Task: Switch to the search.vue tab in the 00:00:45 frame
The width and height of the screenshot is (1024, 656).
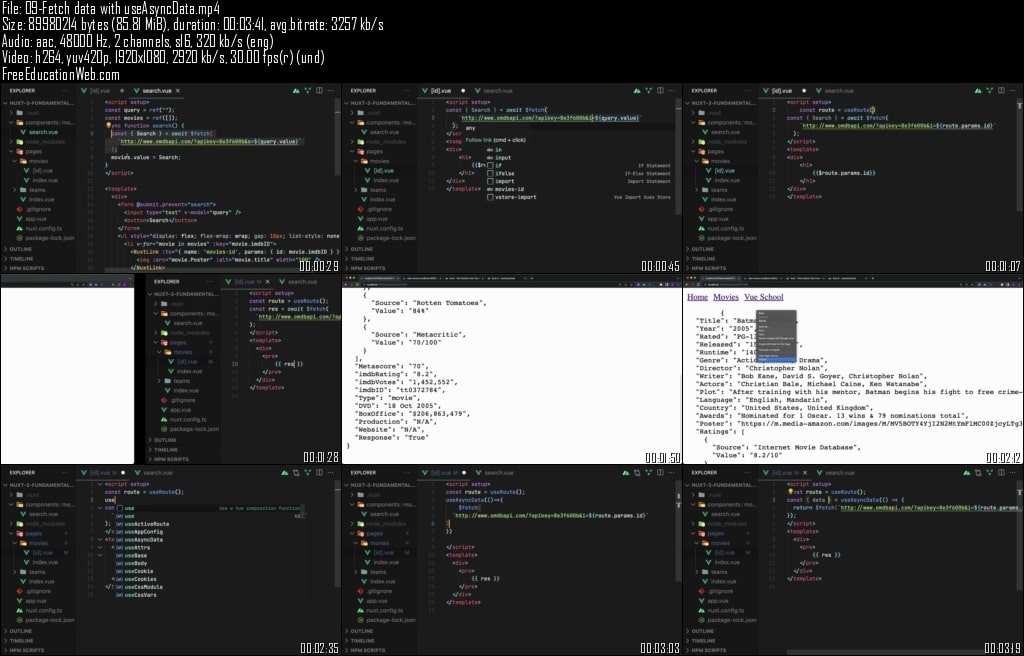Action: tap(494, 91)
